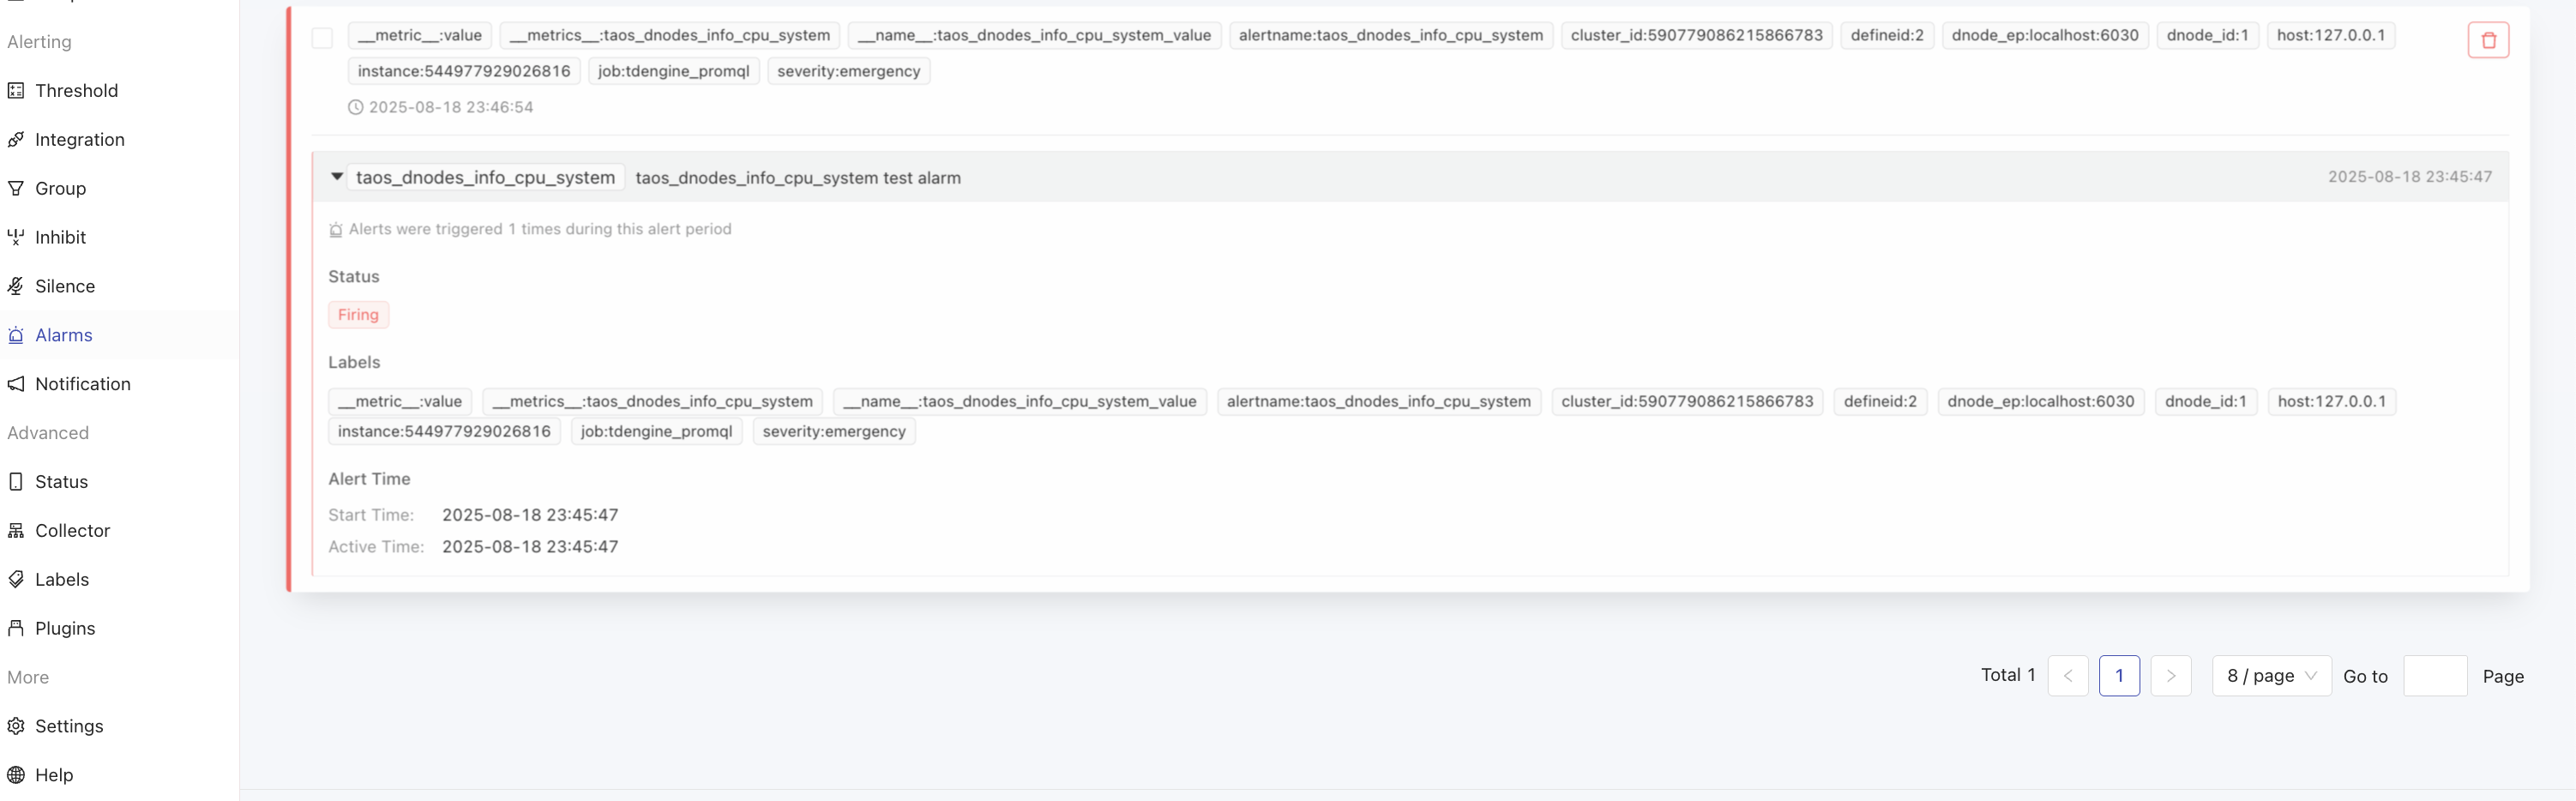Open the Inhibit menu item
The image size is (2576, 801).
[60, 238]
